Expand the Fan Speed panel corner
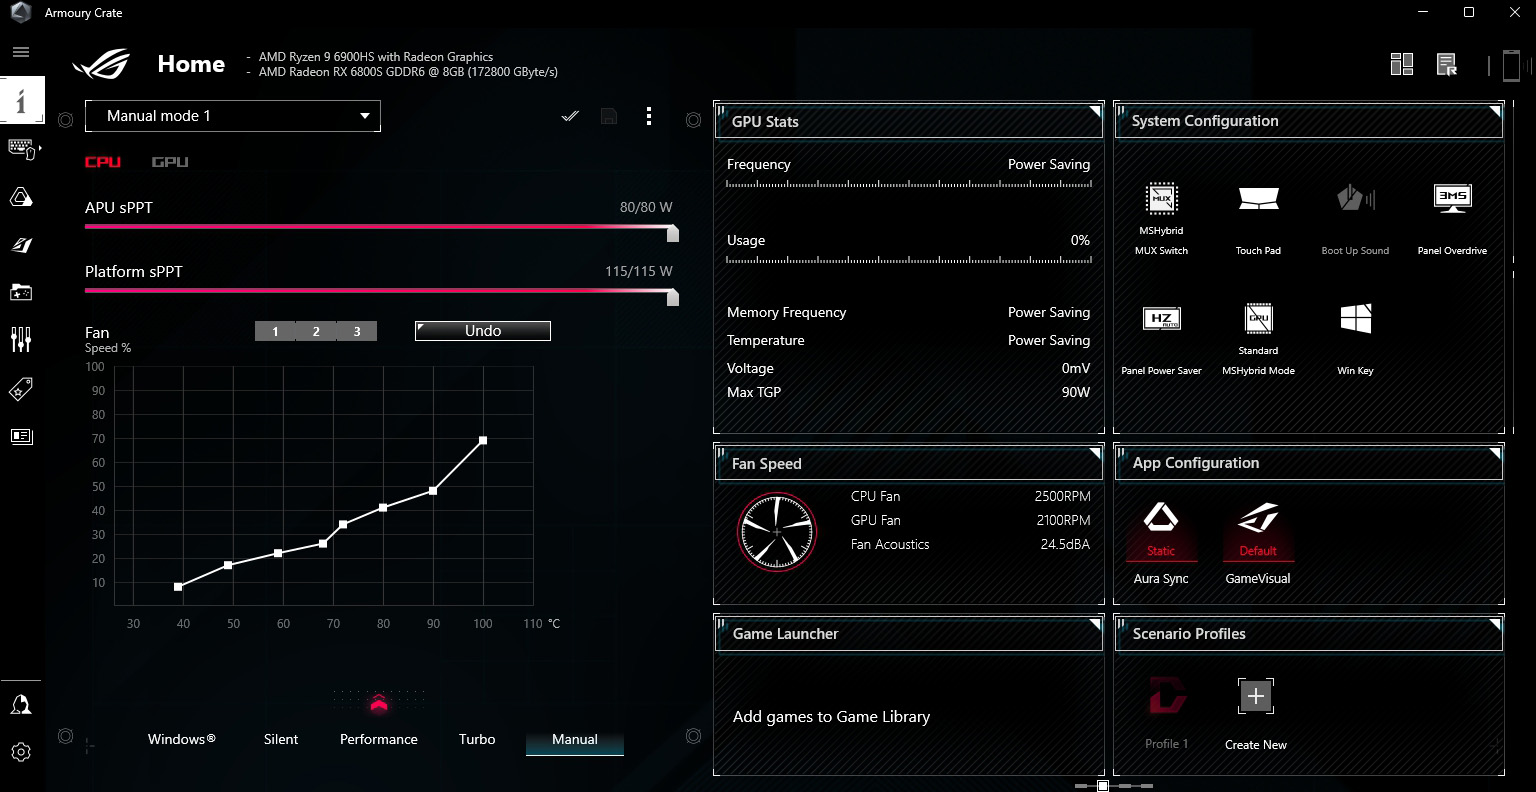 coord(1096,453)
